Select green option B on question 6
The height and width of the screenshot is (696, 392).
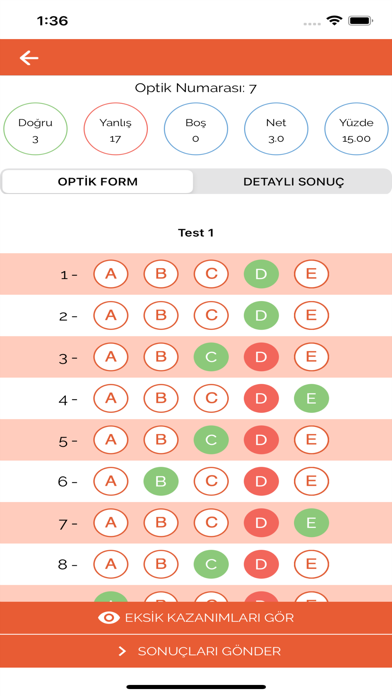pos(161,481)
